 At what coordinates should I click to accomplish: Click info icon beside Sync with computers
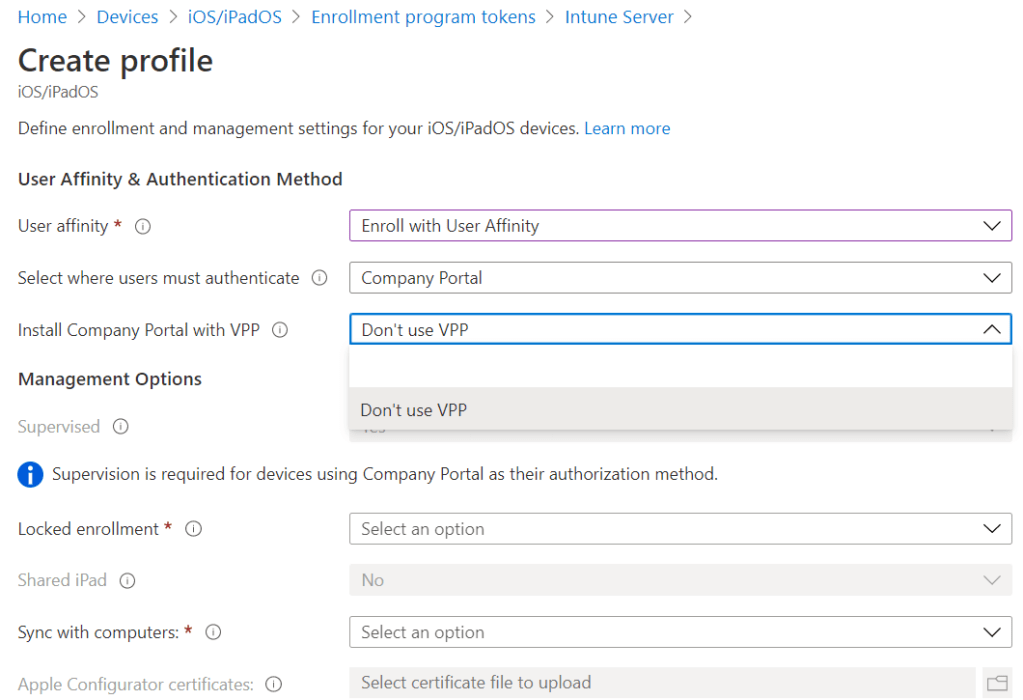tap(213, 632)
